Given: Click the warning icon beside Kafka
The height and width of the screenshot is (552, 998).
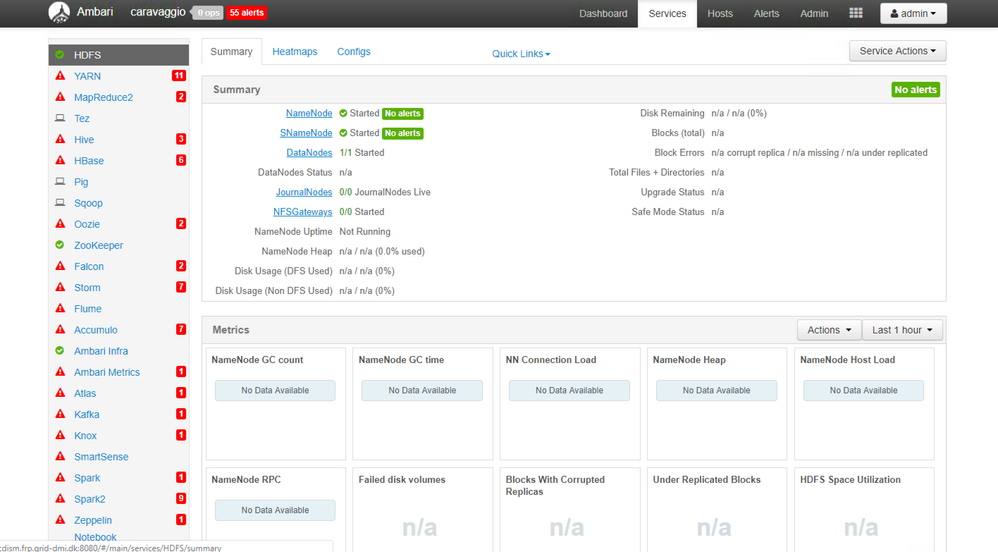Looking at the screenshot, I should point(60,414).
